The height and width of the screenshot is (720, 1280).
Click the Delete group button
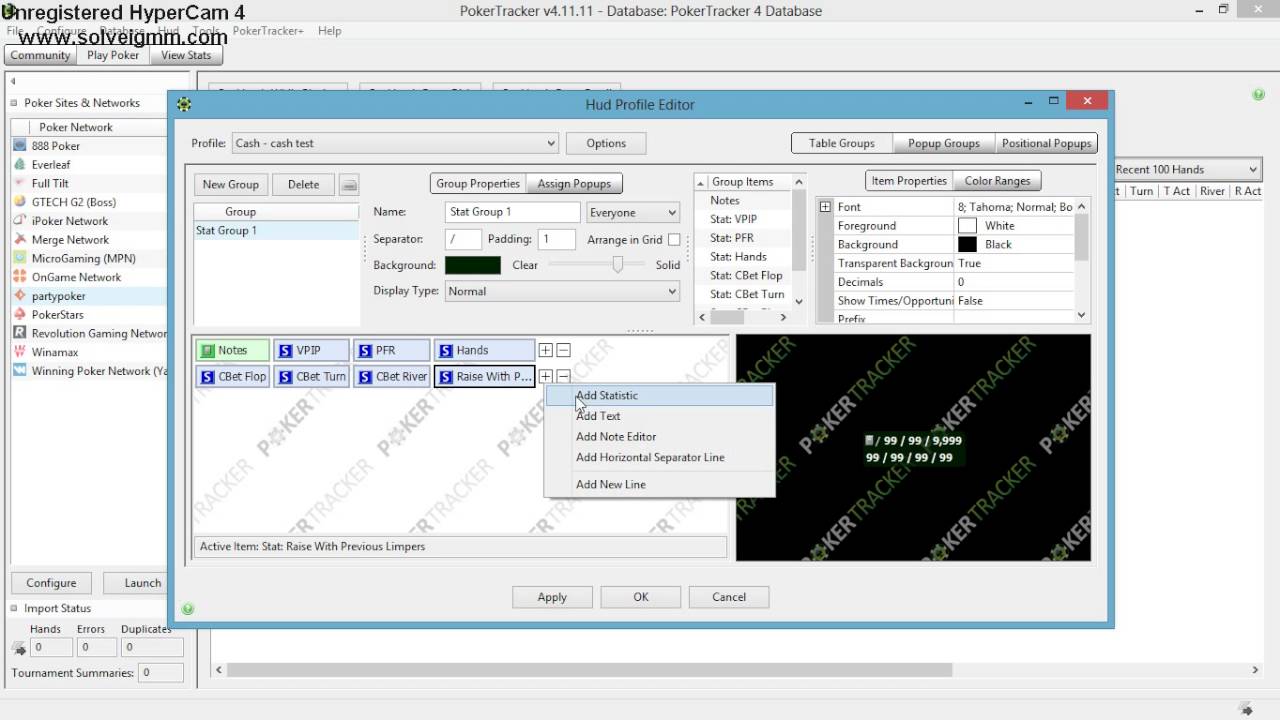coord(303,184)
